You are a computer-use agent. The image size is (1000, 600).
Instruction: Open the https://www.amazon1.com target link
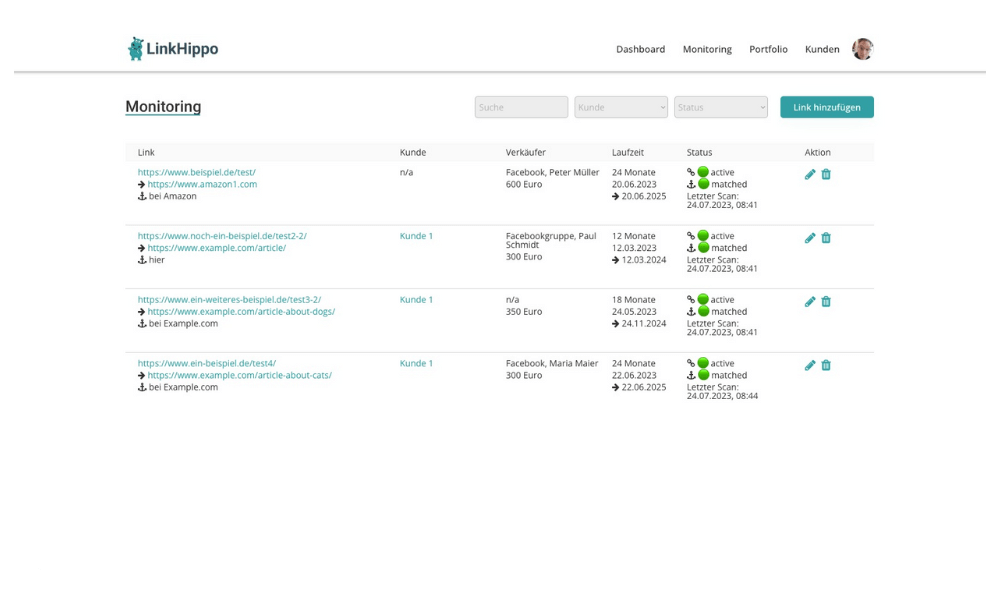click(202, 184)
